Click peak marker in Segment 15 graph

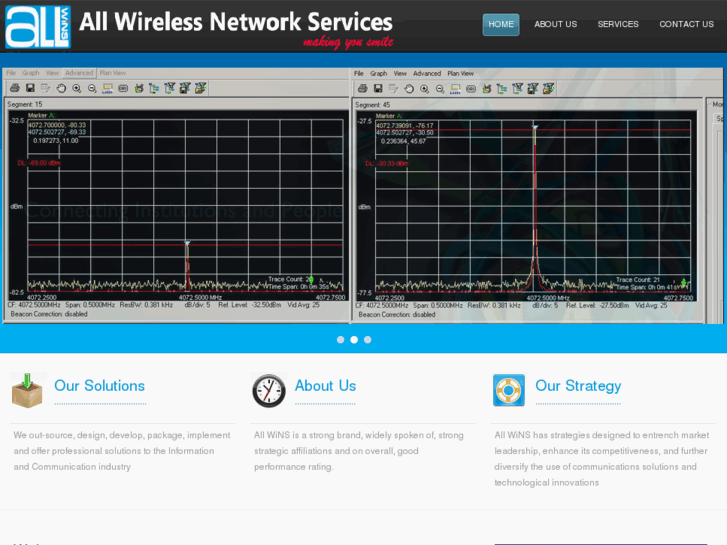(x=187, y=243)
